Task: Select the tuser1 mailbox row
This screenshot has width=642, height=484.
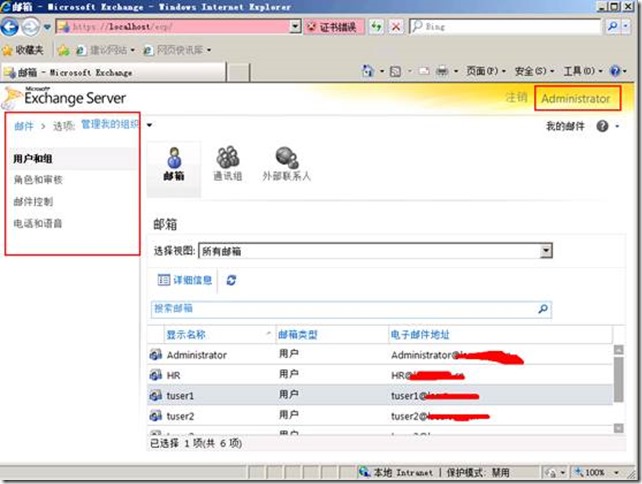Action: point(380,395)
